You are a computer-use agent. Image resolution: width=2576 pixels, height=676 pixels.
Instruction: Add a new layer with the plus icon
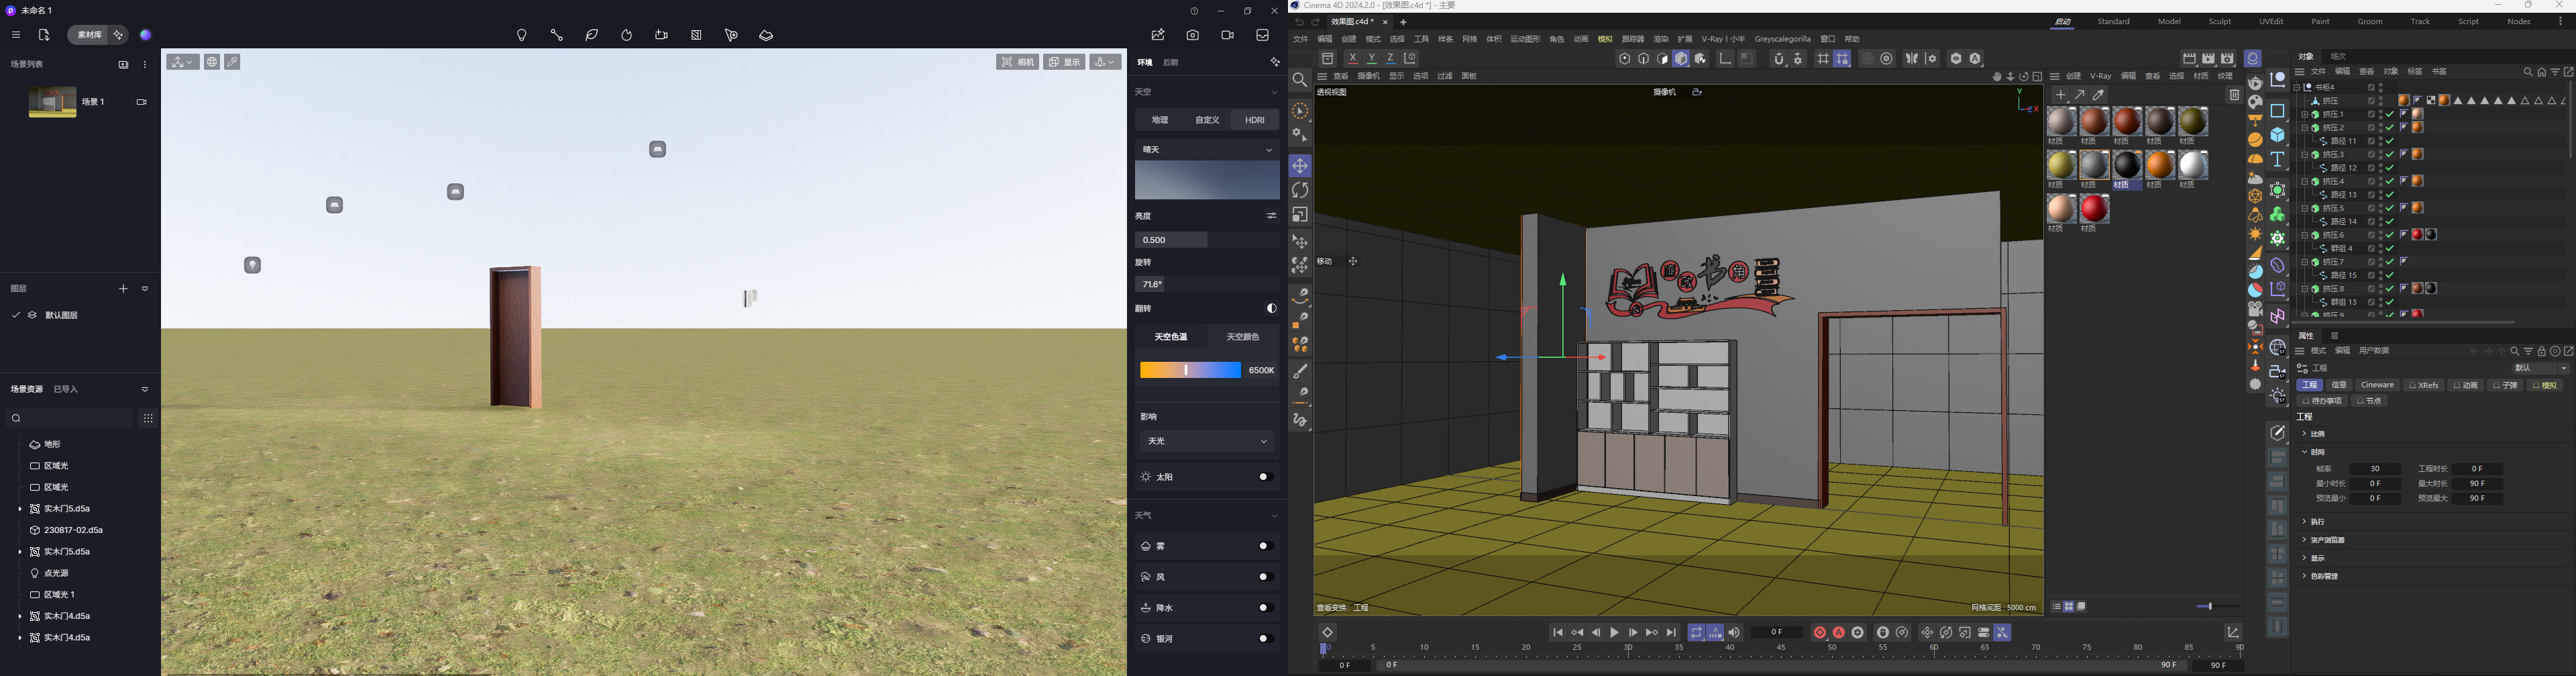click(x=123, y=288)
